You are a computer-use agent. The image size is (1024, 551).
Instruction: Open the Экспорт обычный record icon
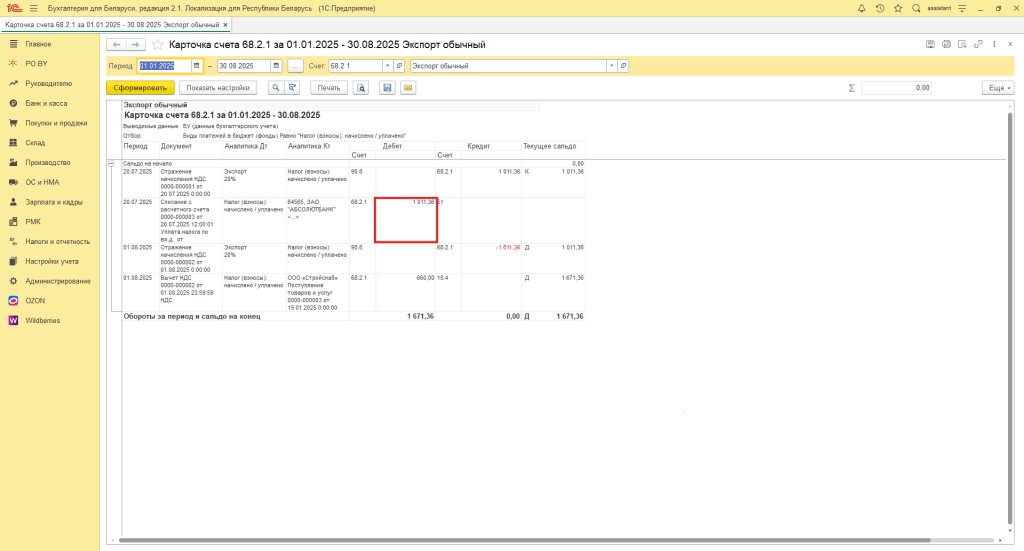click(x=623, y=66)
